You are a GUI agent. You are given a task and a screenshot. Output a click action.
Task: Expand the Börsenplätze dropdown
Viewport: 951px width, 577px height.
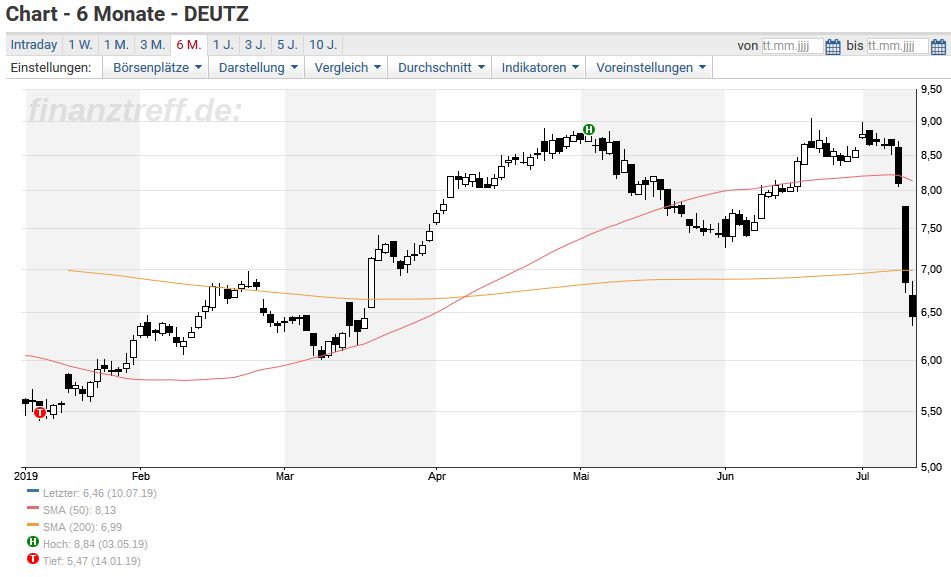click(156, 67)
